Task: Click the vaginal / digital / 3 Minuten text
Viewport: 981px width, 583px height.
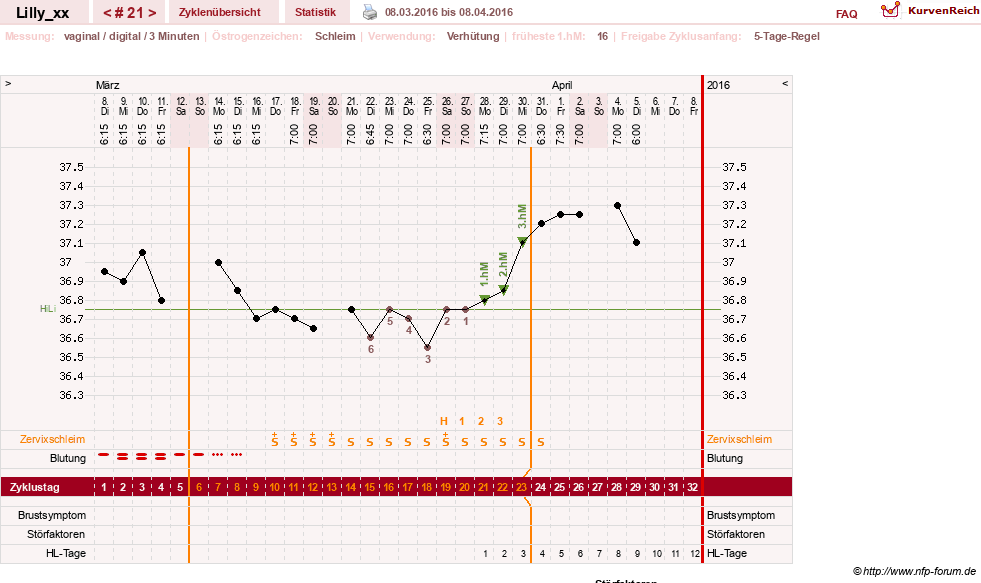Action: [x=131, y=36]
